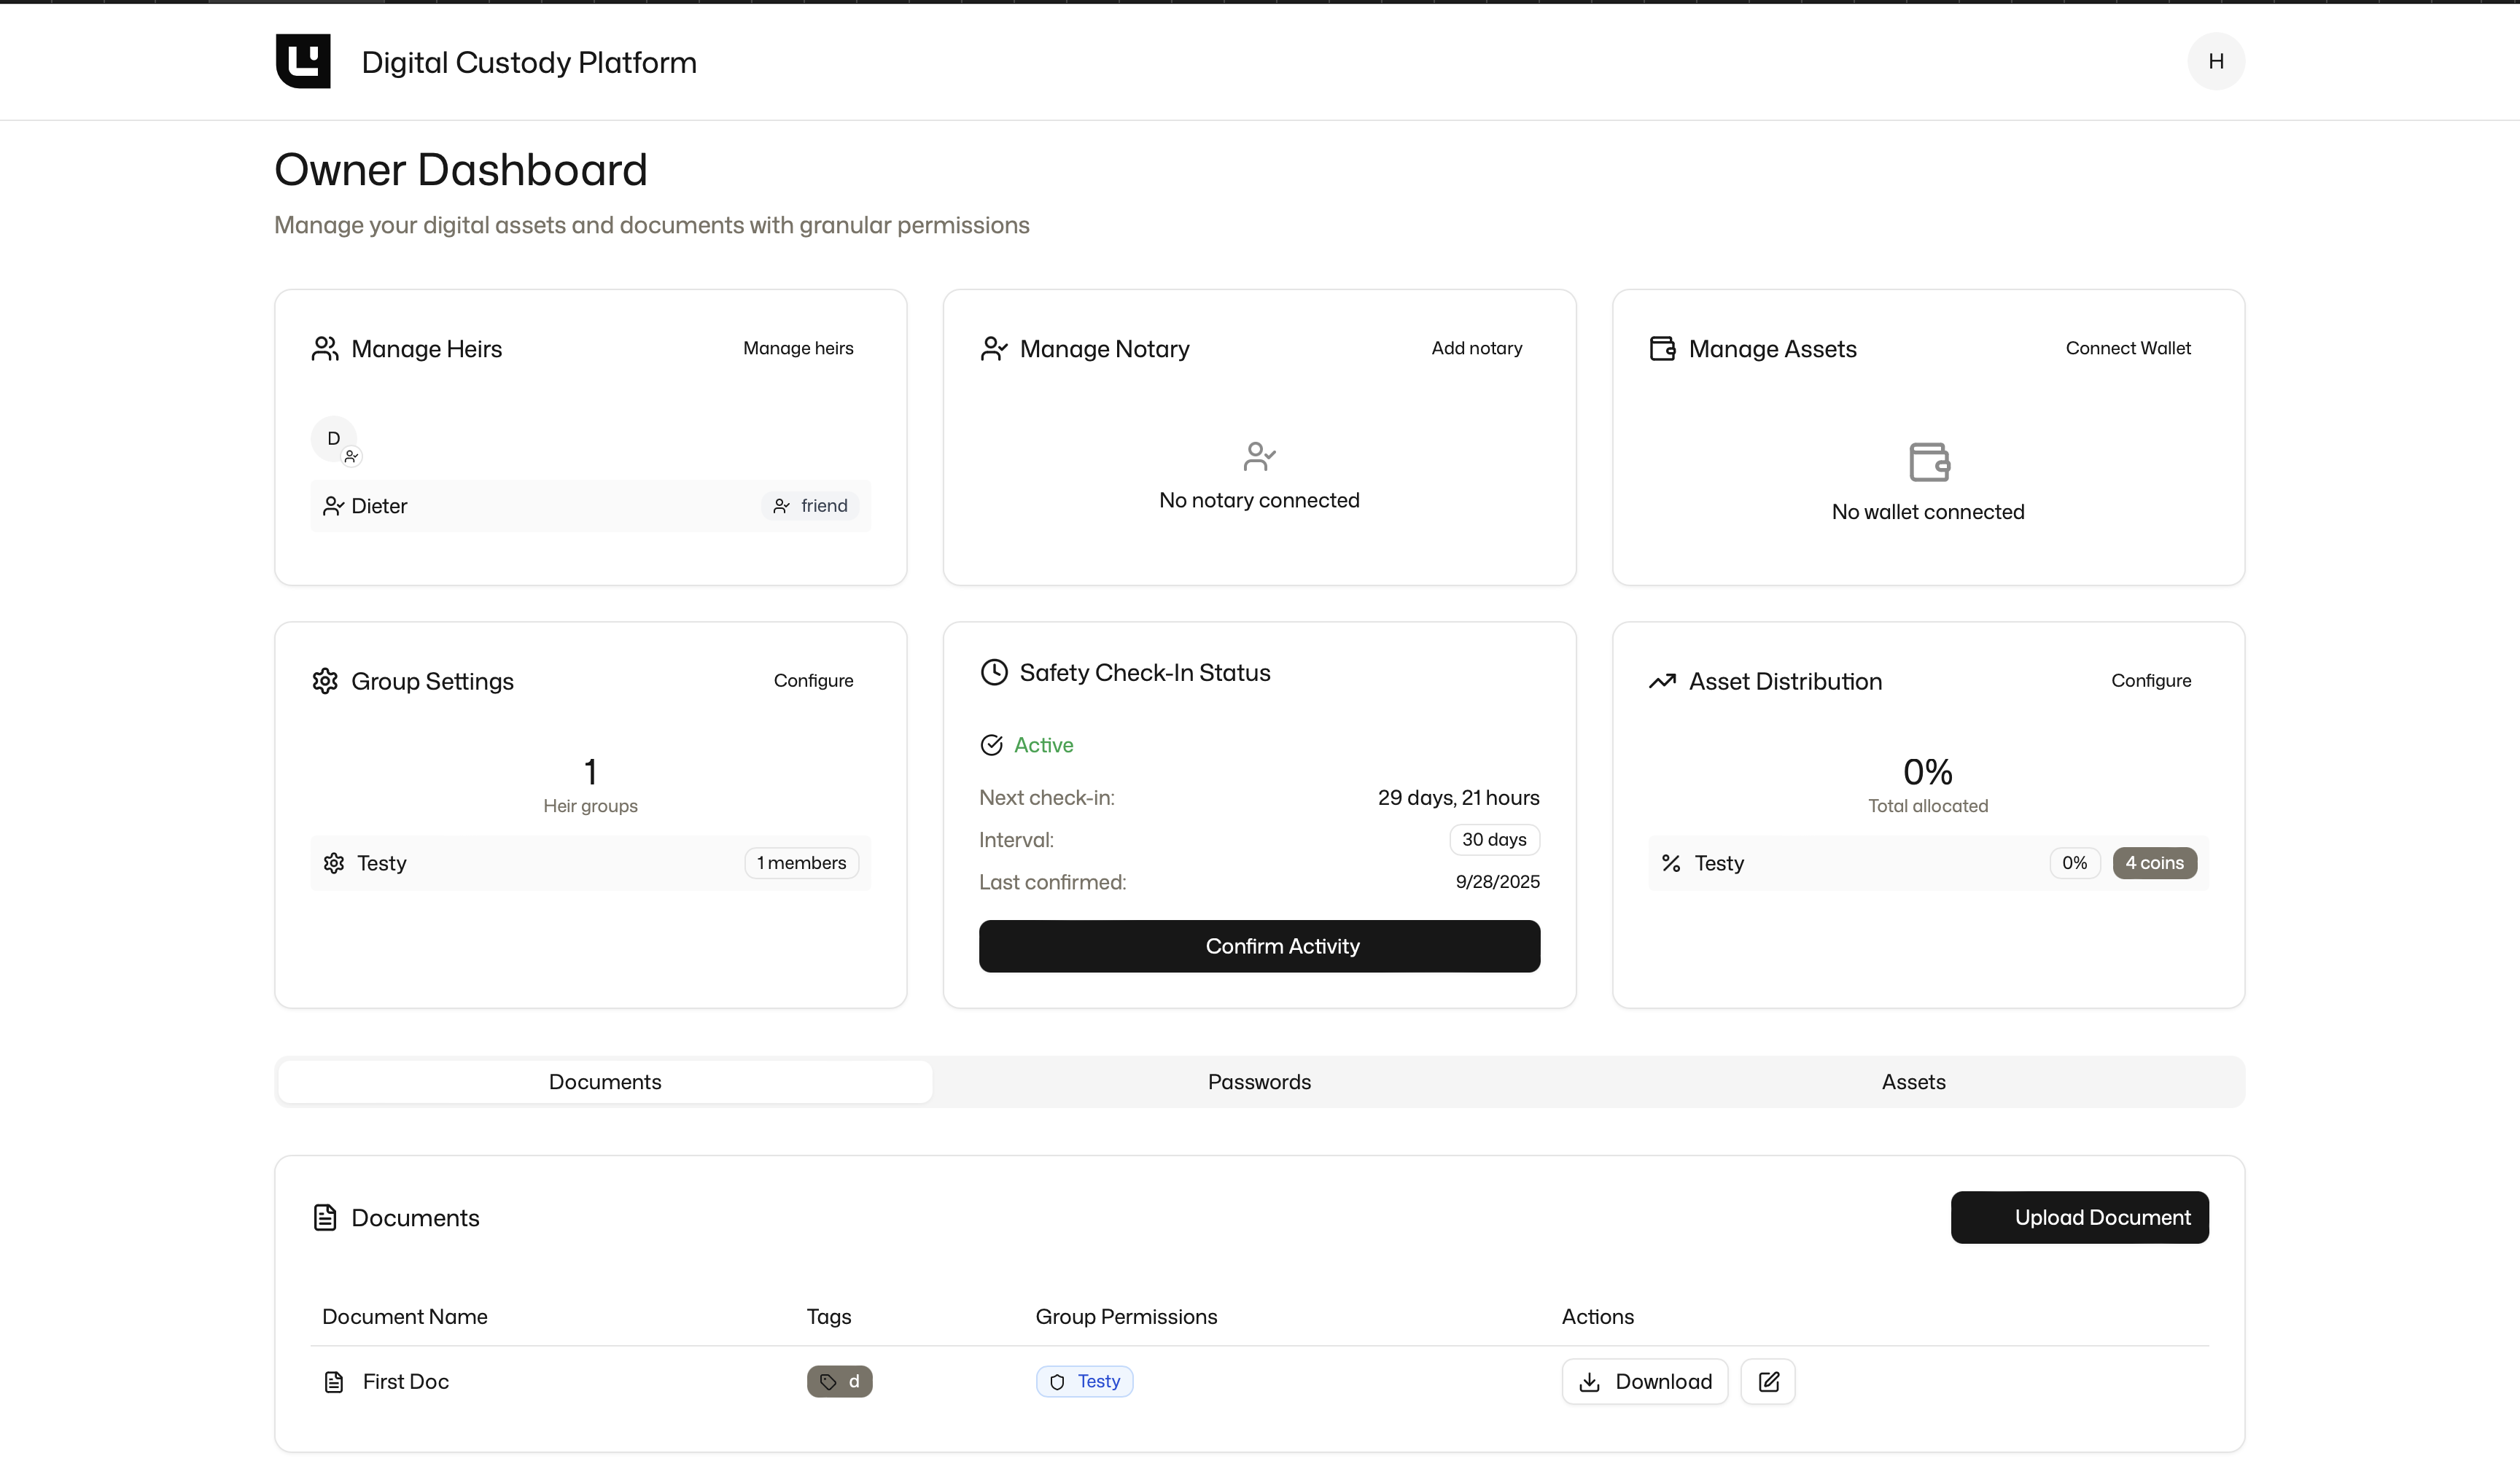Switch to the Documents tab
Viewport: 2520px width, 1461px height.
[x=605, y=1082]
